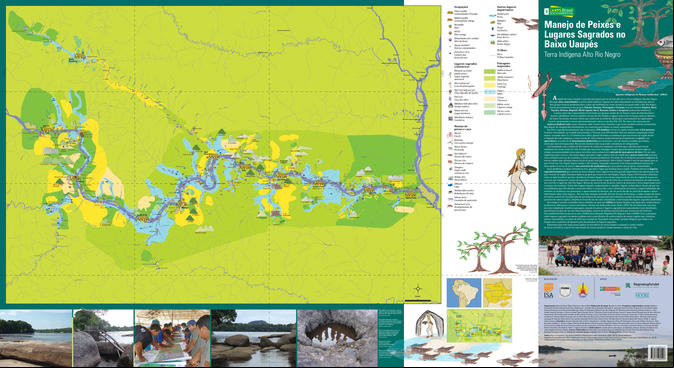
Task: Click the Regnskogfondet logo
Action: 642,285
